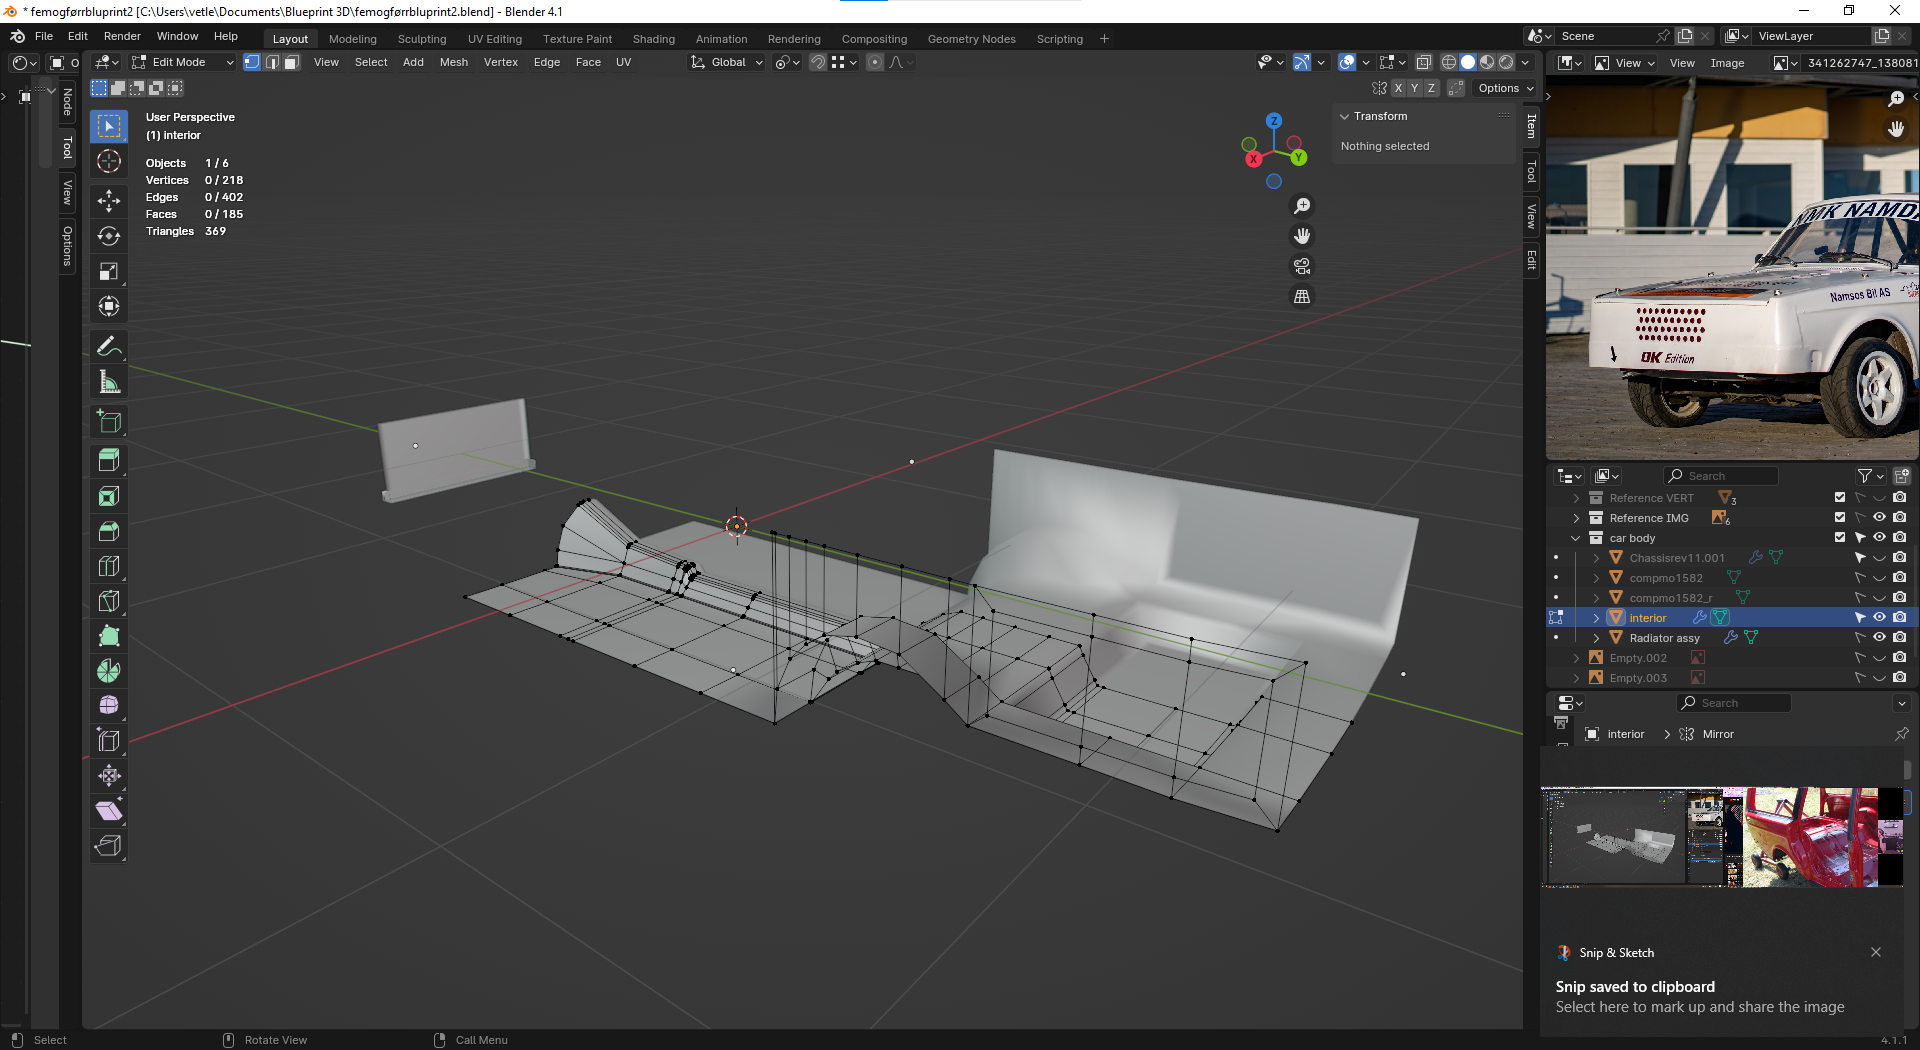Select the Poly Build tool
The image size is (1920, 1050).
click(109, 636)
